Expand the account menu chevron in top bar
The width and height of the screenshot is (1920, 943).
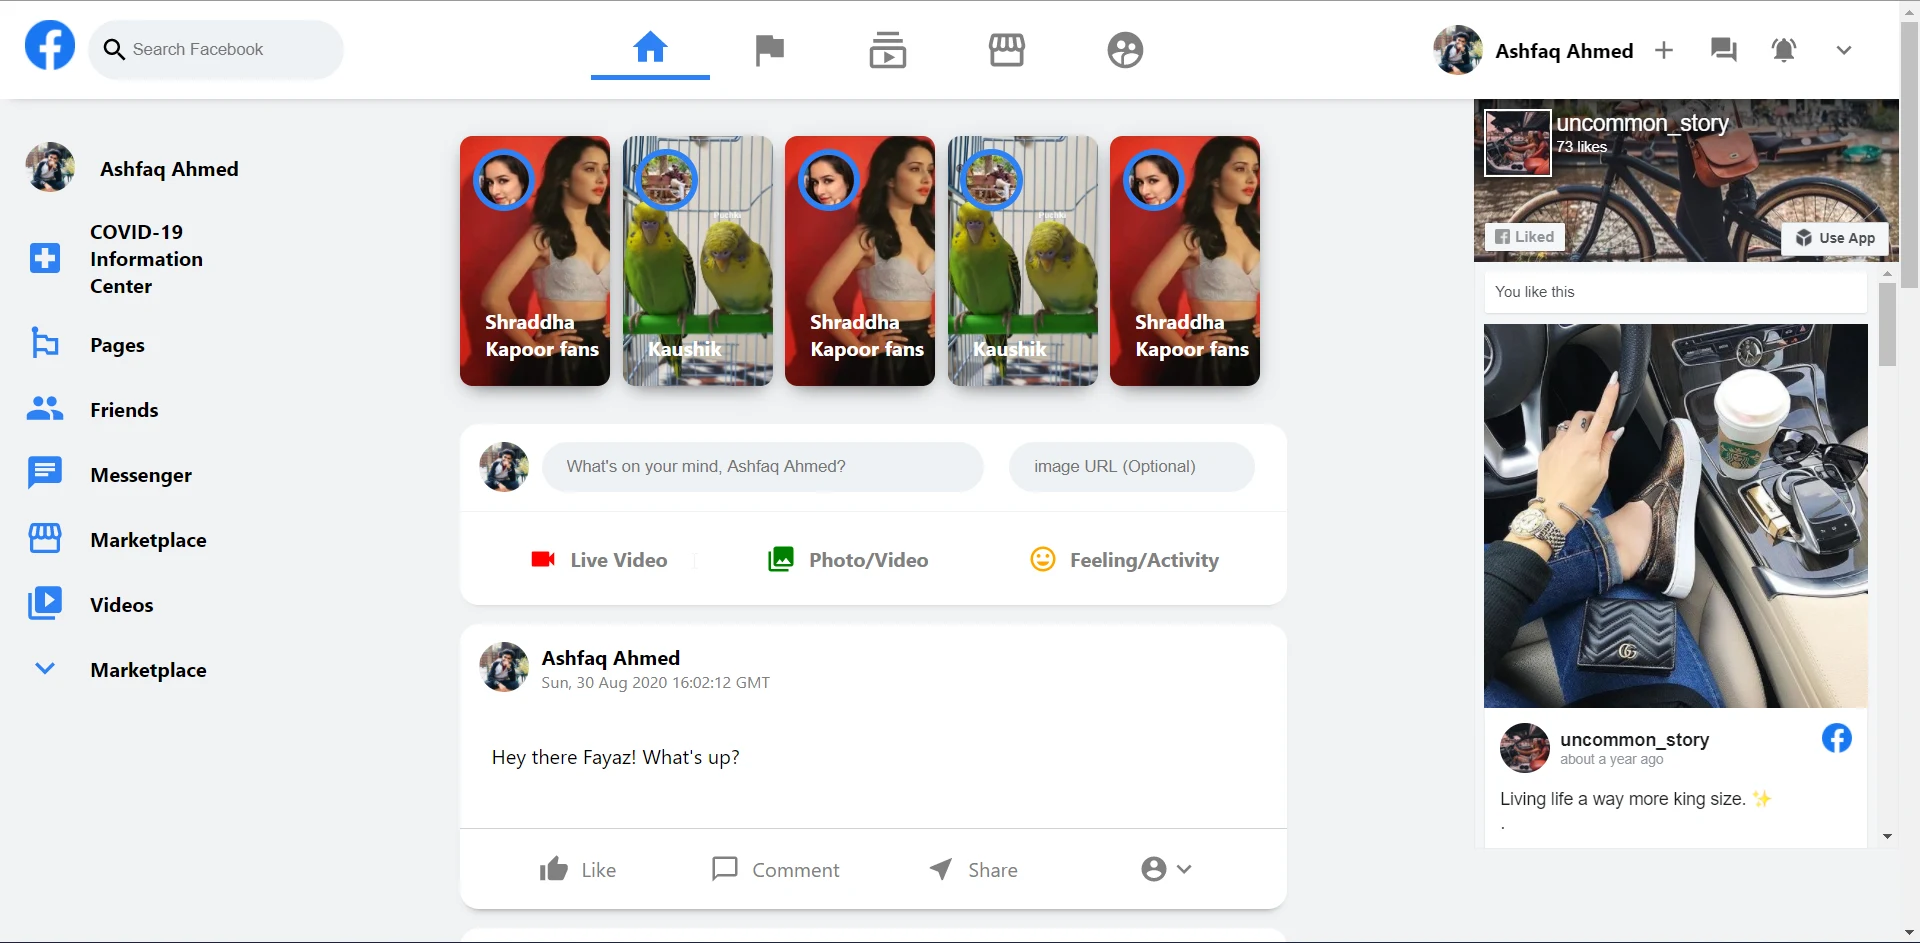click(1844, 50)
